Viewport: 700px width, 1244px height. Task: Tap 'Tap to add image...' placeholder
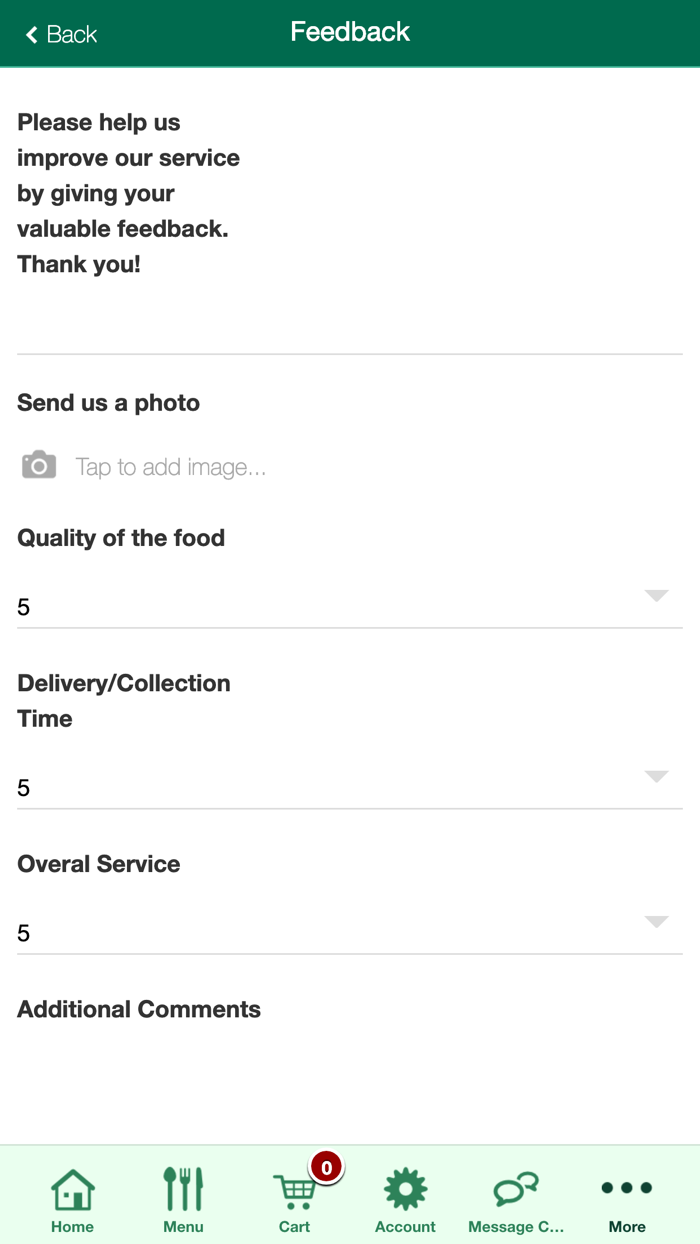(172, 466)
